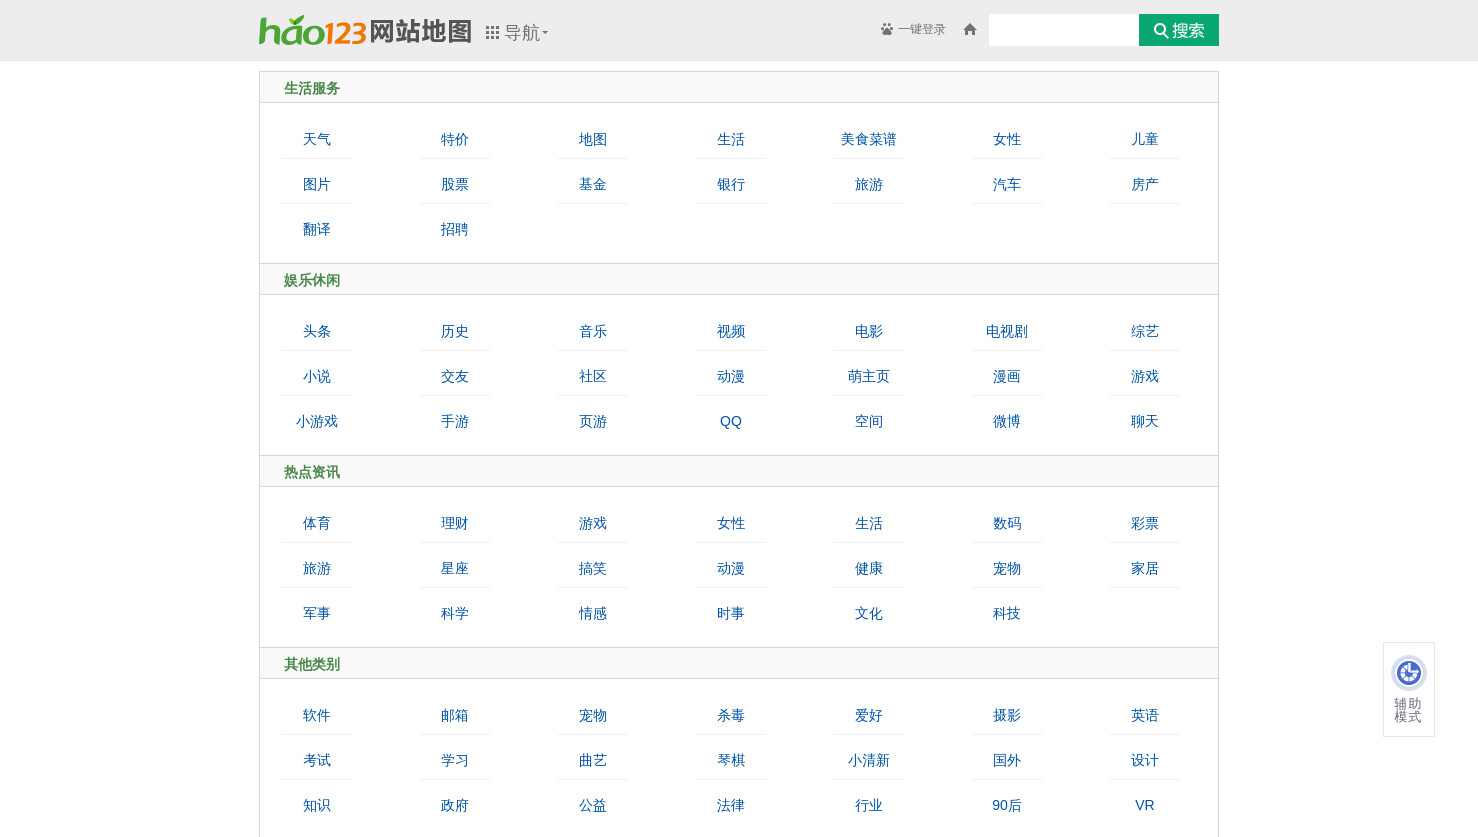Open the 综艺 link
This screenshot has width=1478, height=837.
[1145, 331]
